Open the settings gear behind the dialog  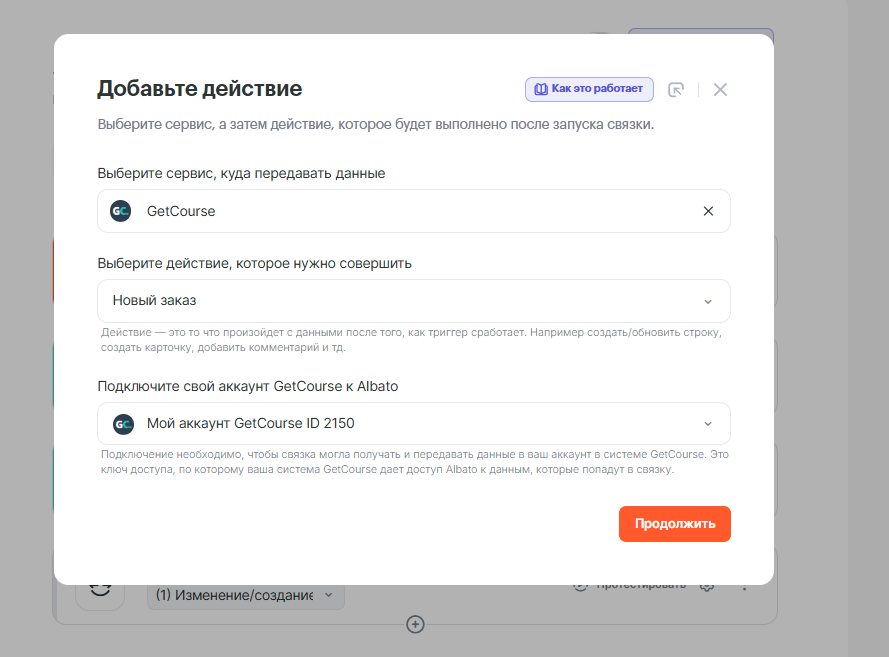click(x=707, y=585)
